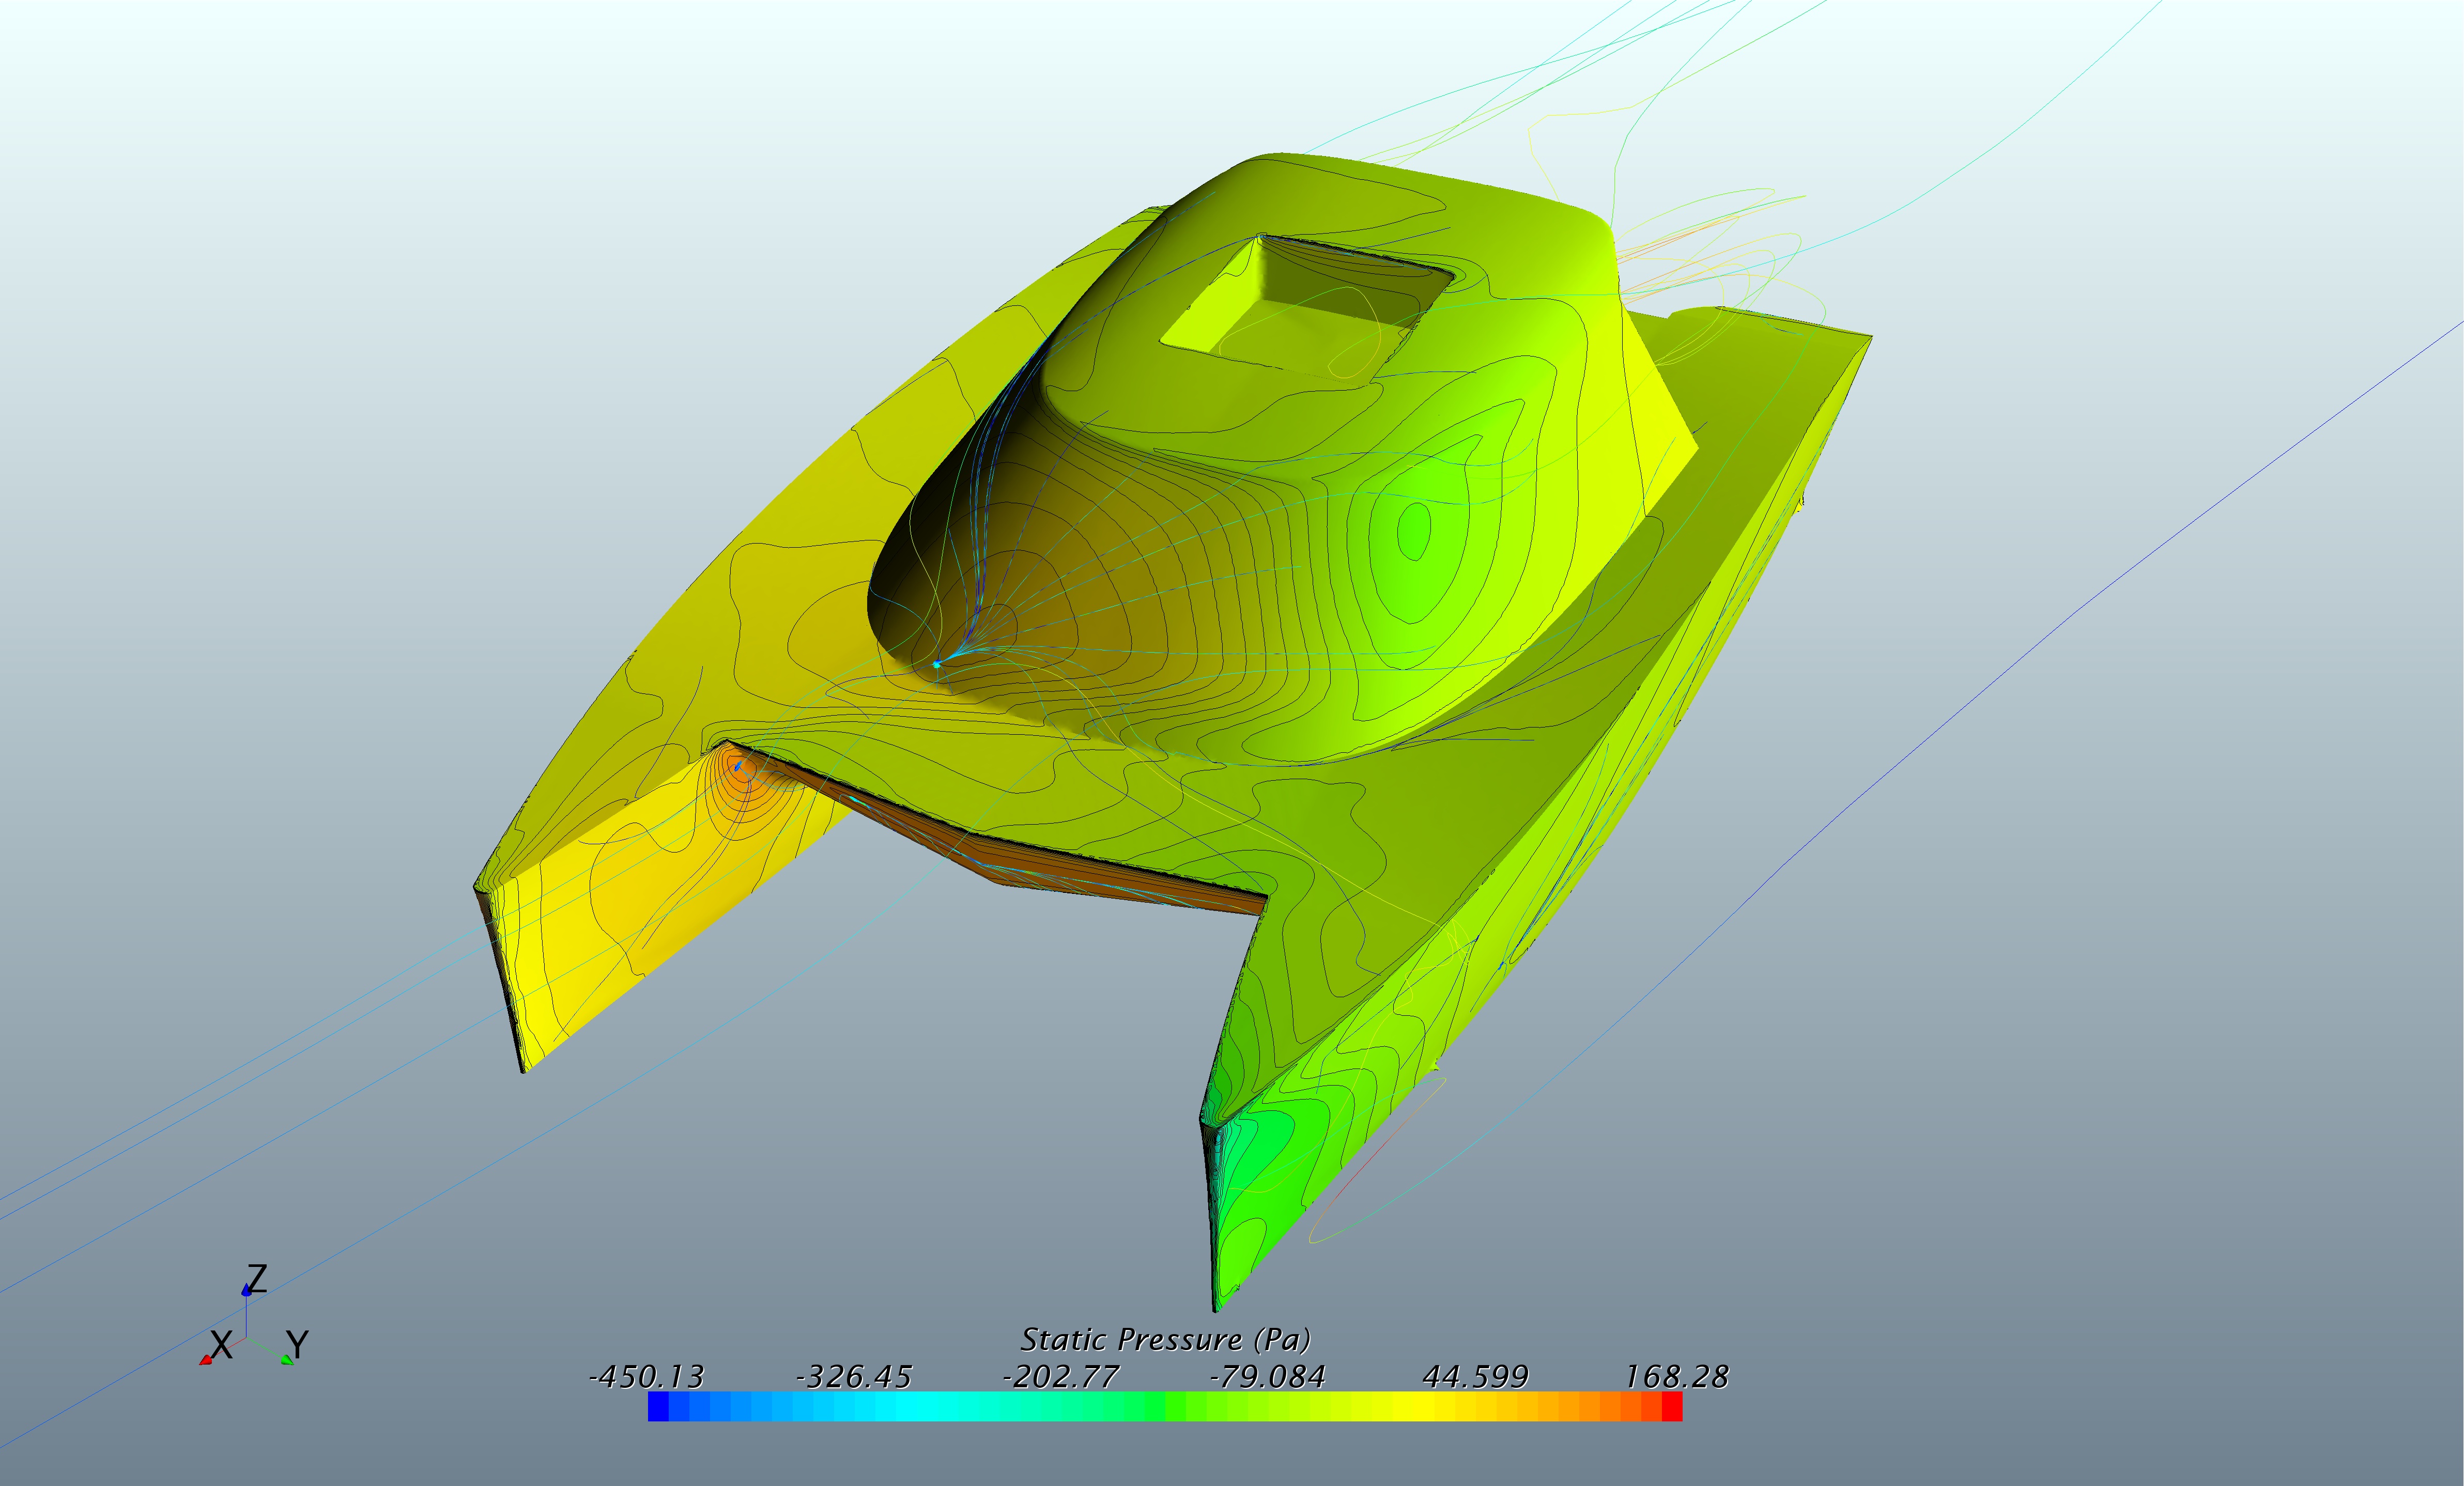Click the blue Z axis arrow tip
Image resolution: width=2464 pixels, height=1486 pixels.
click(246, 1291)
